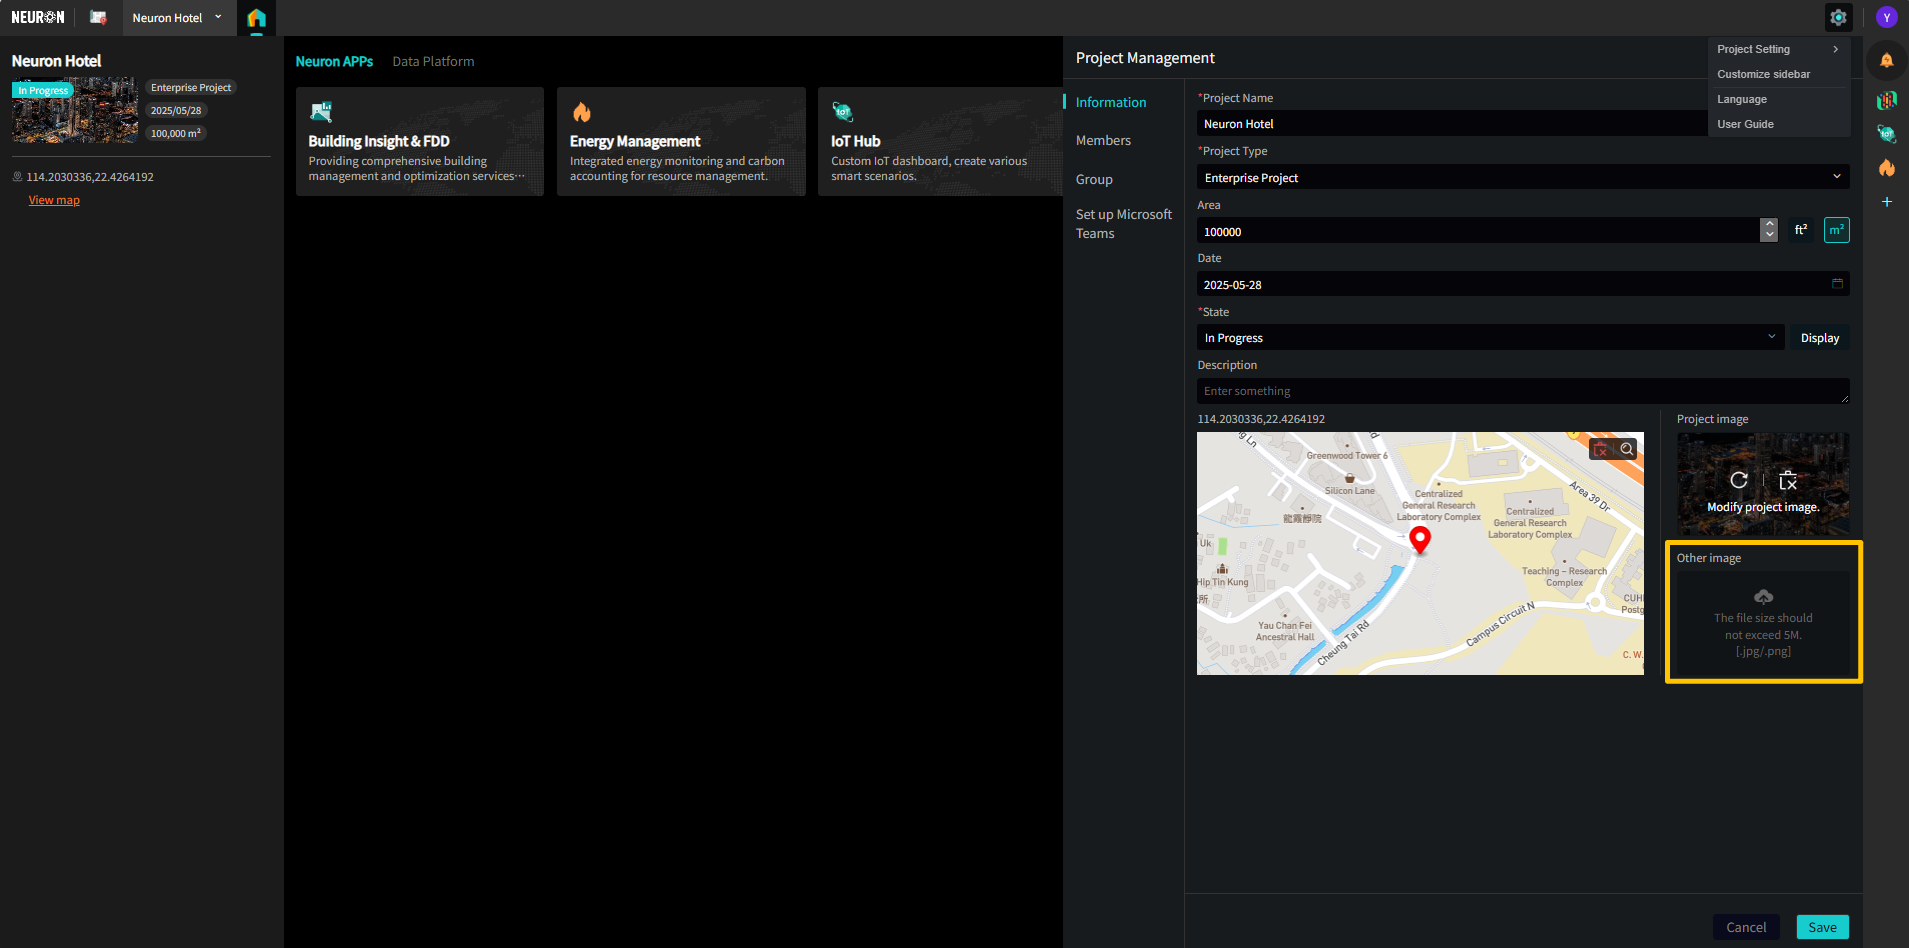Expand the Project Type dropdown
Image resolution: width=1909 pixels, height=948 pixels.
point(1522,177)
